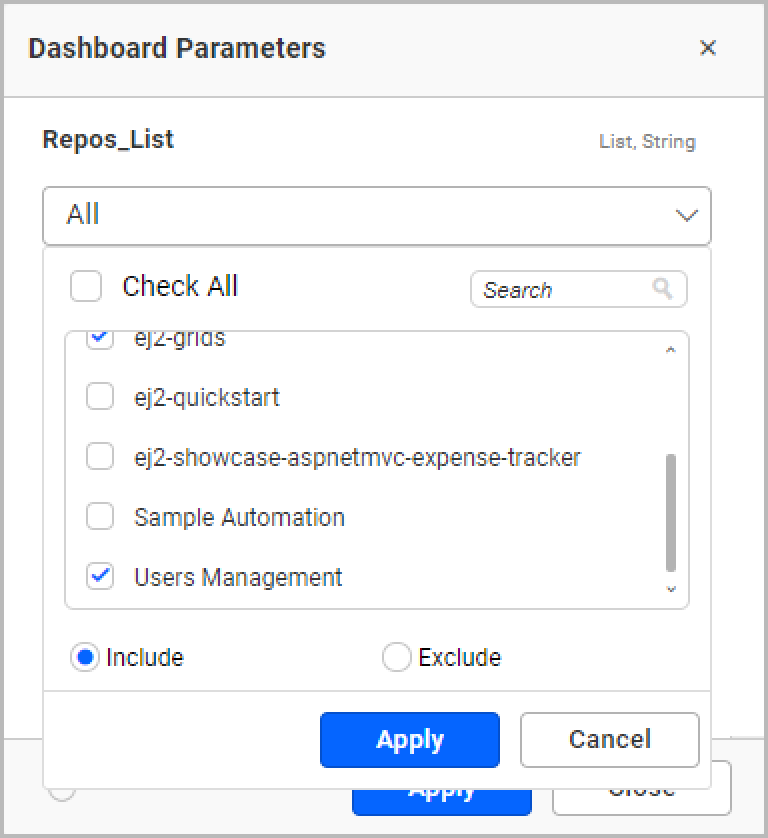Image resolution: width=768 pixels, height=838 pixels.
Task: Check the Sample Automation repository
Action: click(100, 516)
